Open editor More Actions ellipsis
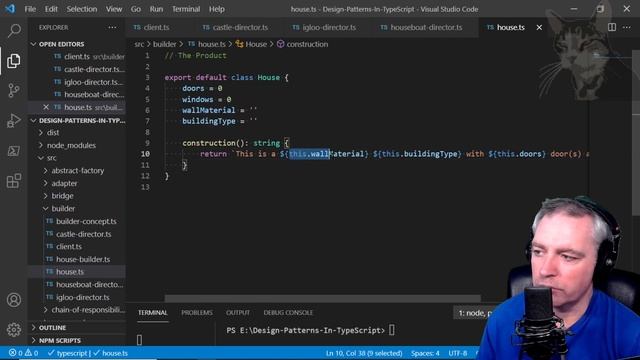640x360 pixels. [x=627, y=27]
